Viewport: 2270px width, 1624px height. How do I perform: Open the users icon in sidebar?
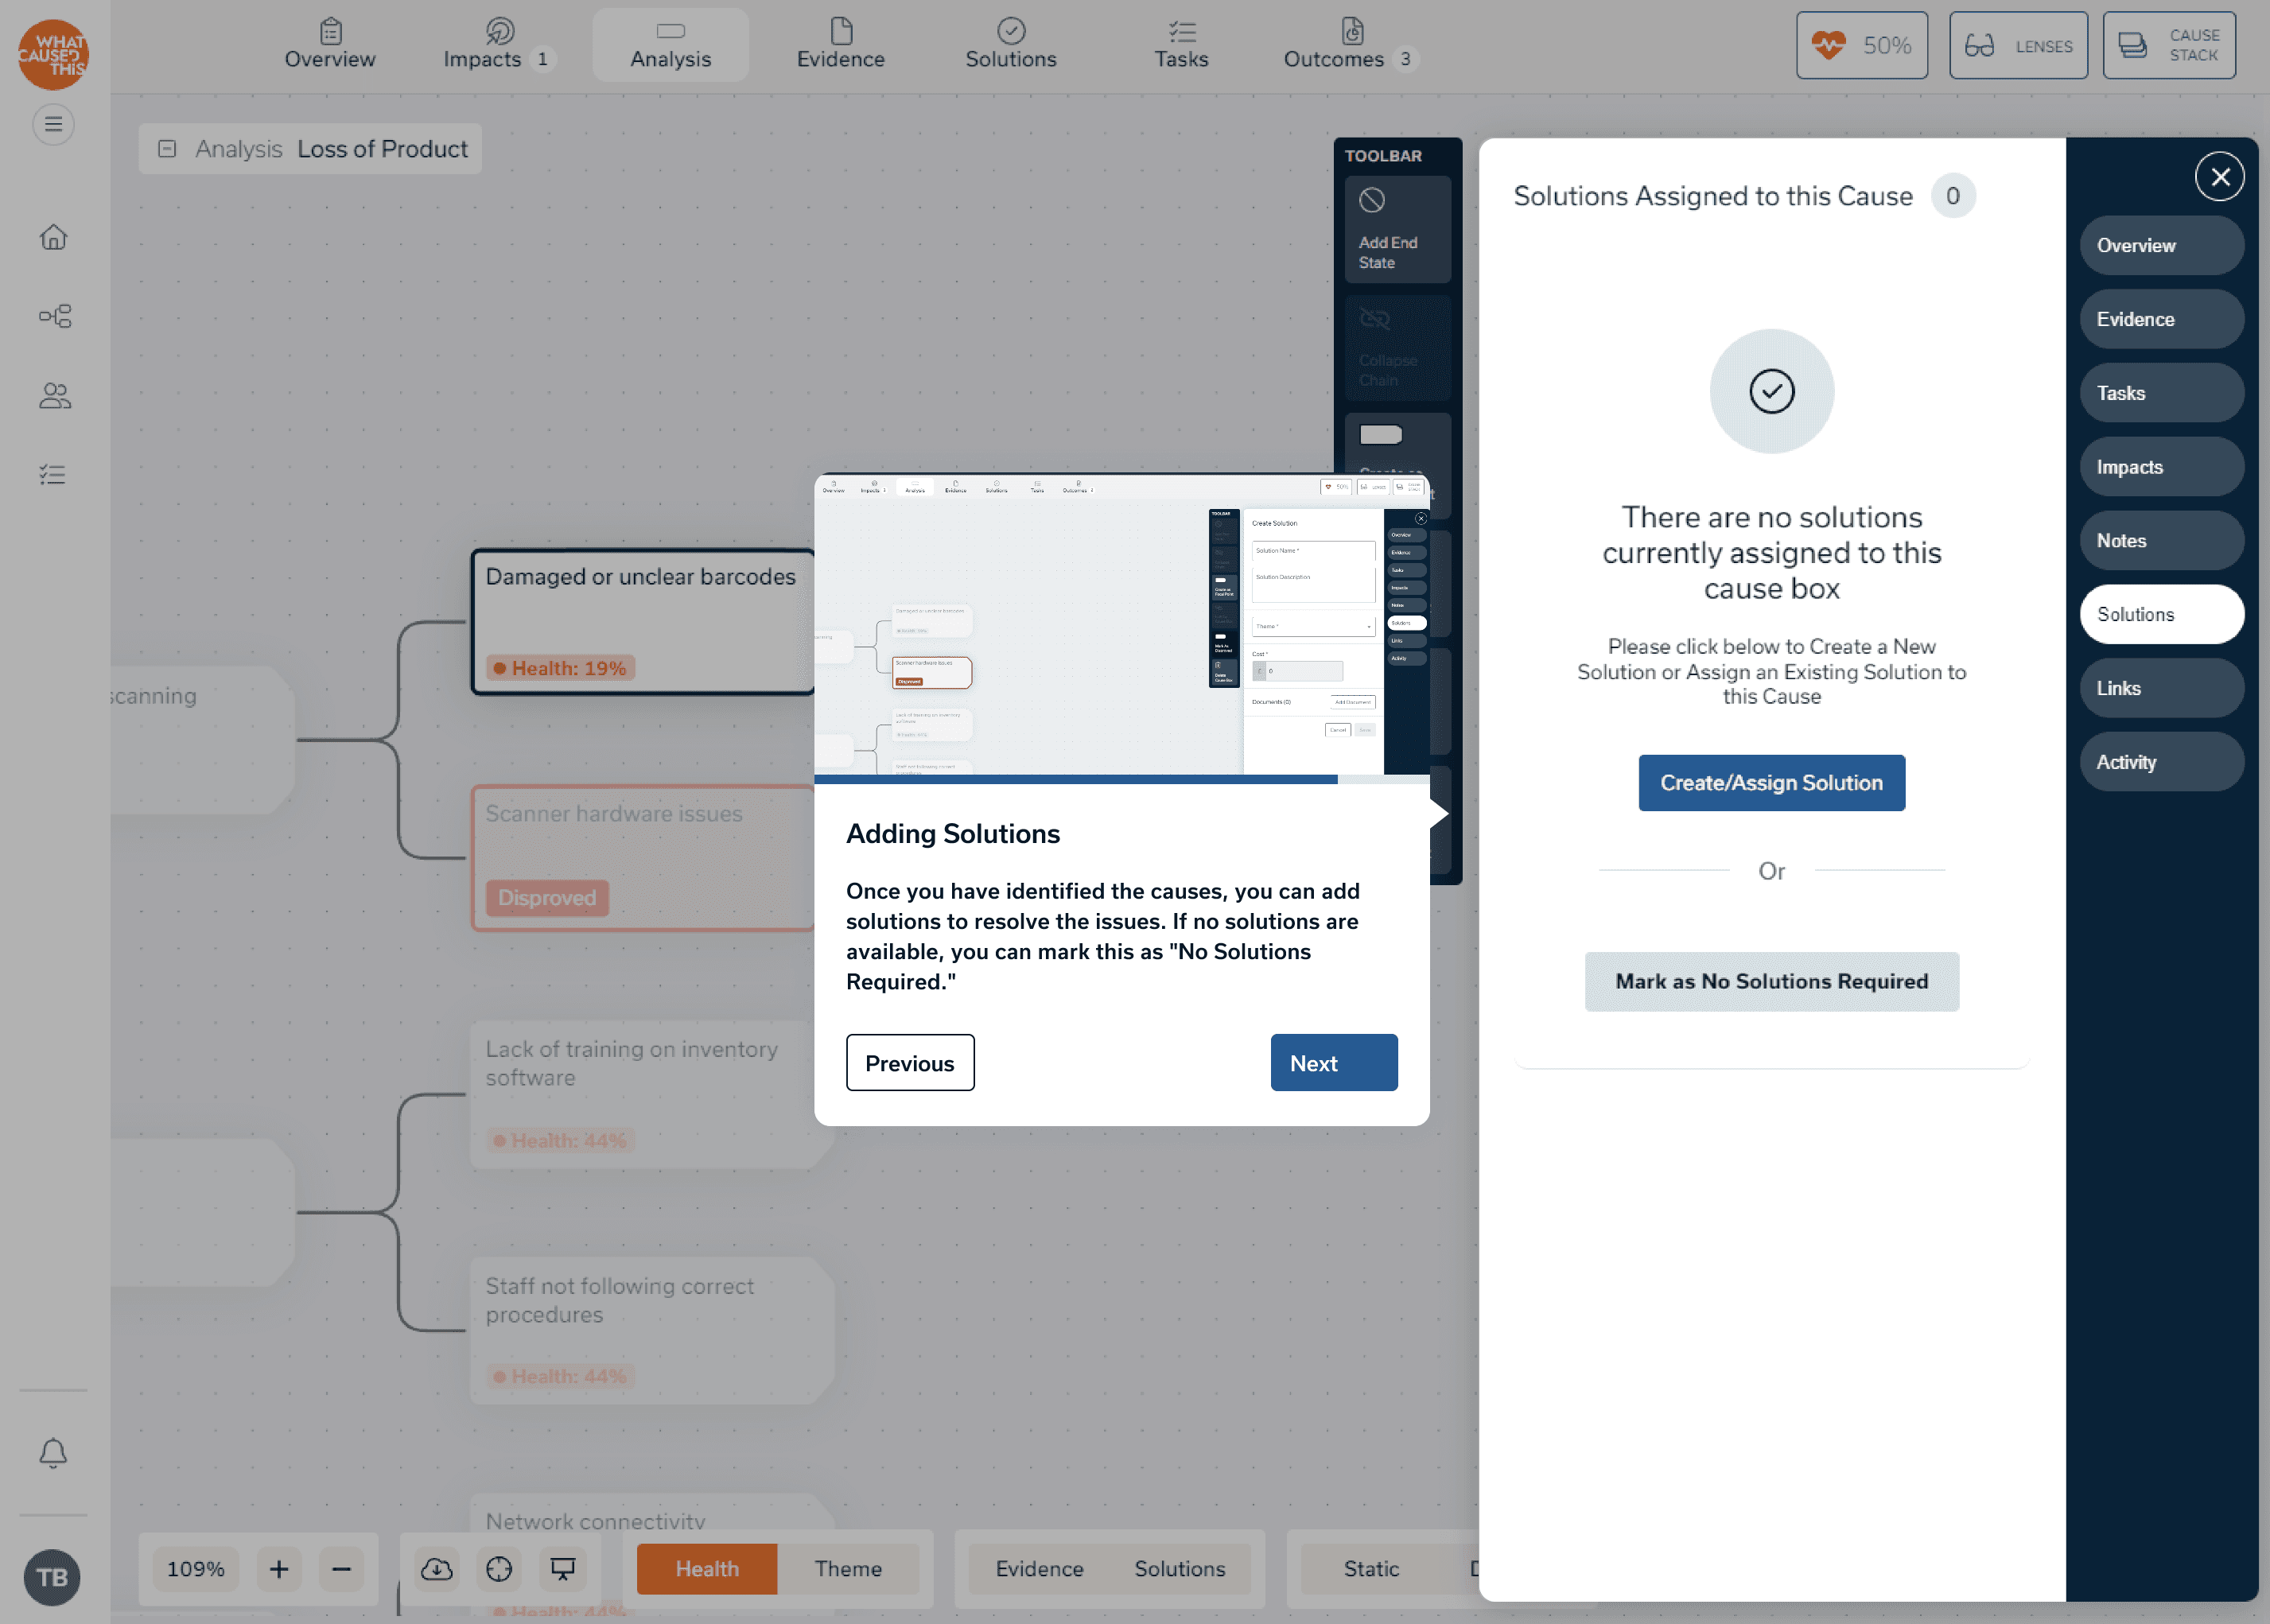tap(53, 396)
